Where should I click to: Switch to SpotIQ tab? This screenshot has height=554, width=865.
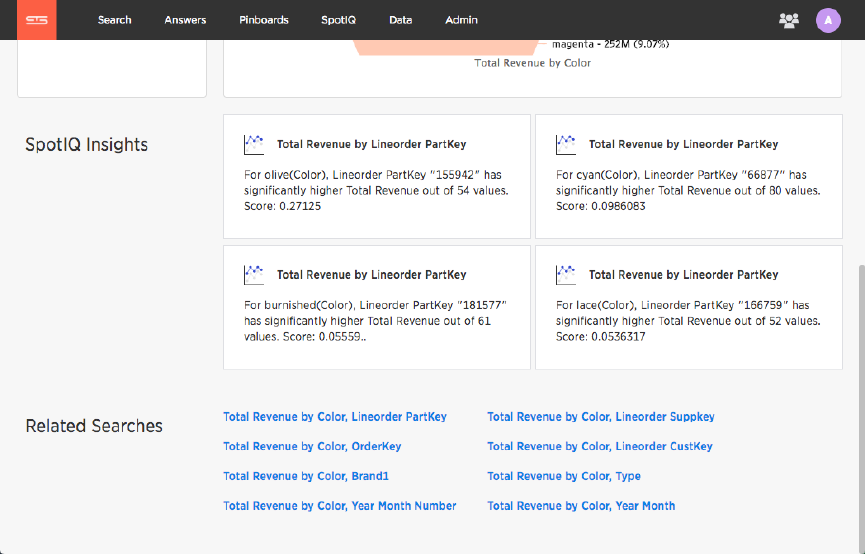pos(339,20)
